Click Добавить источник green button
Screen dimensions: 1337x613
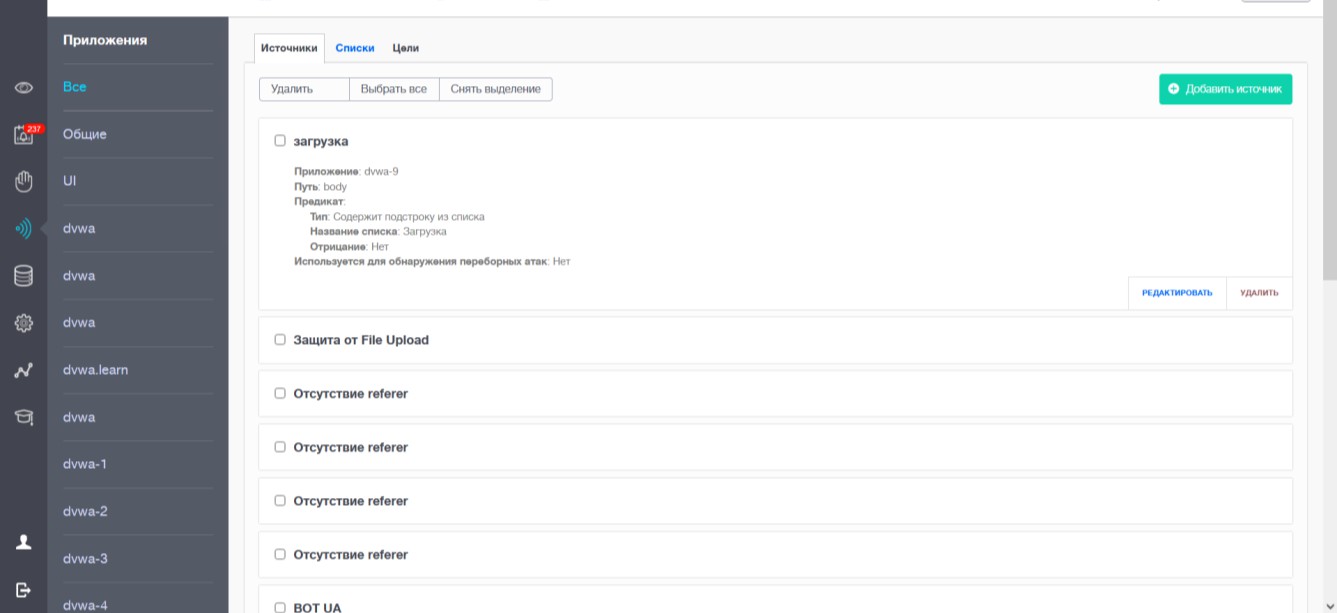[1226, 89]
